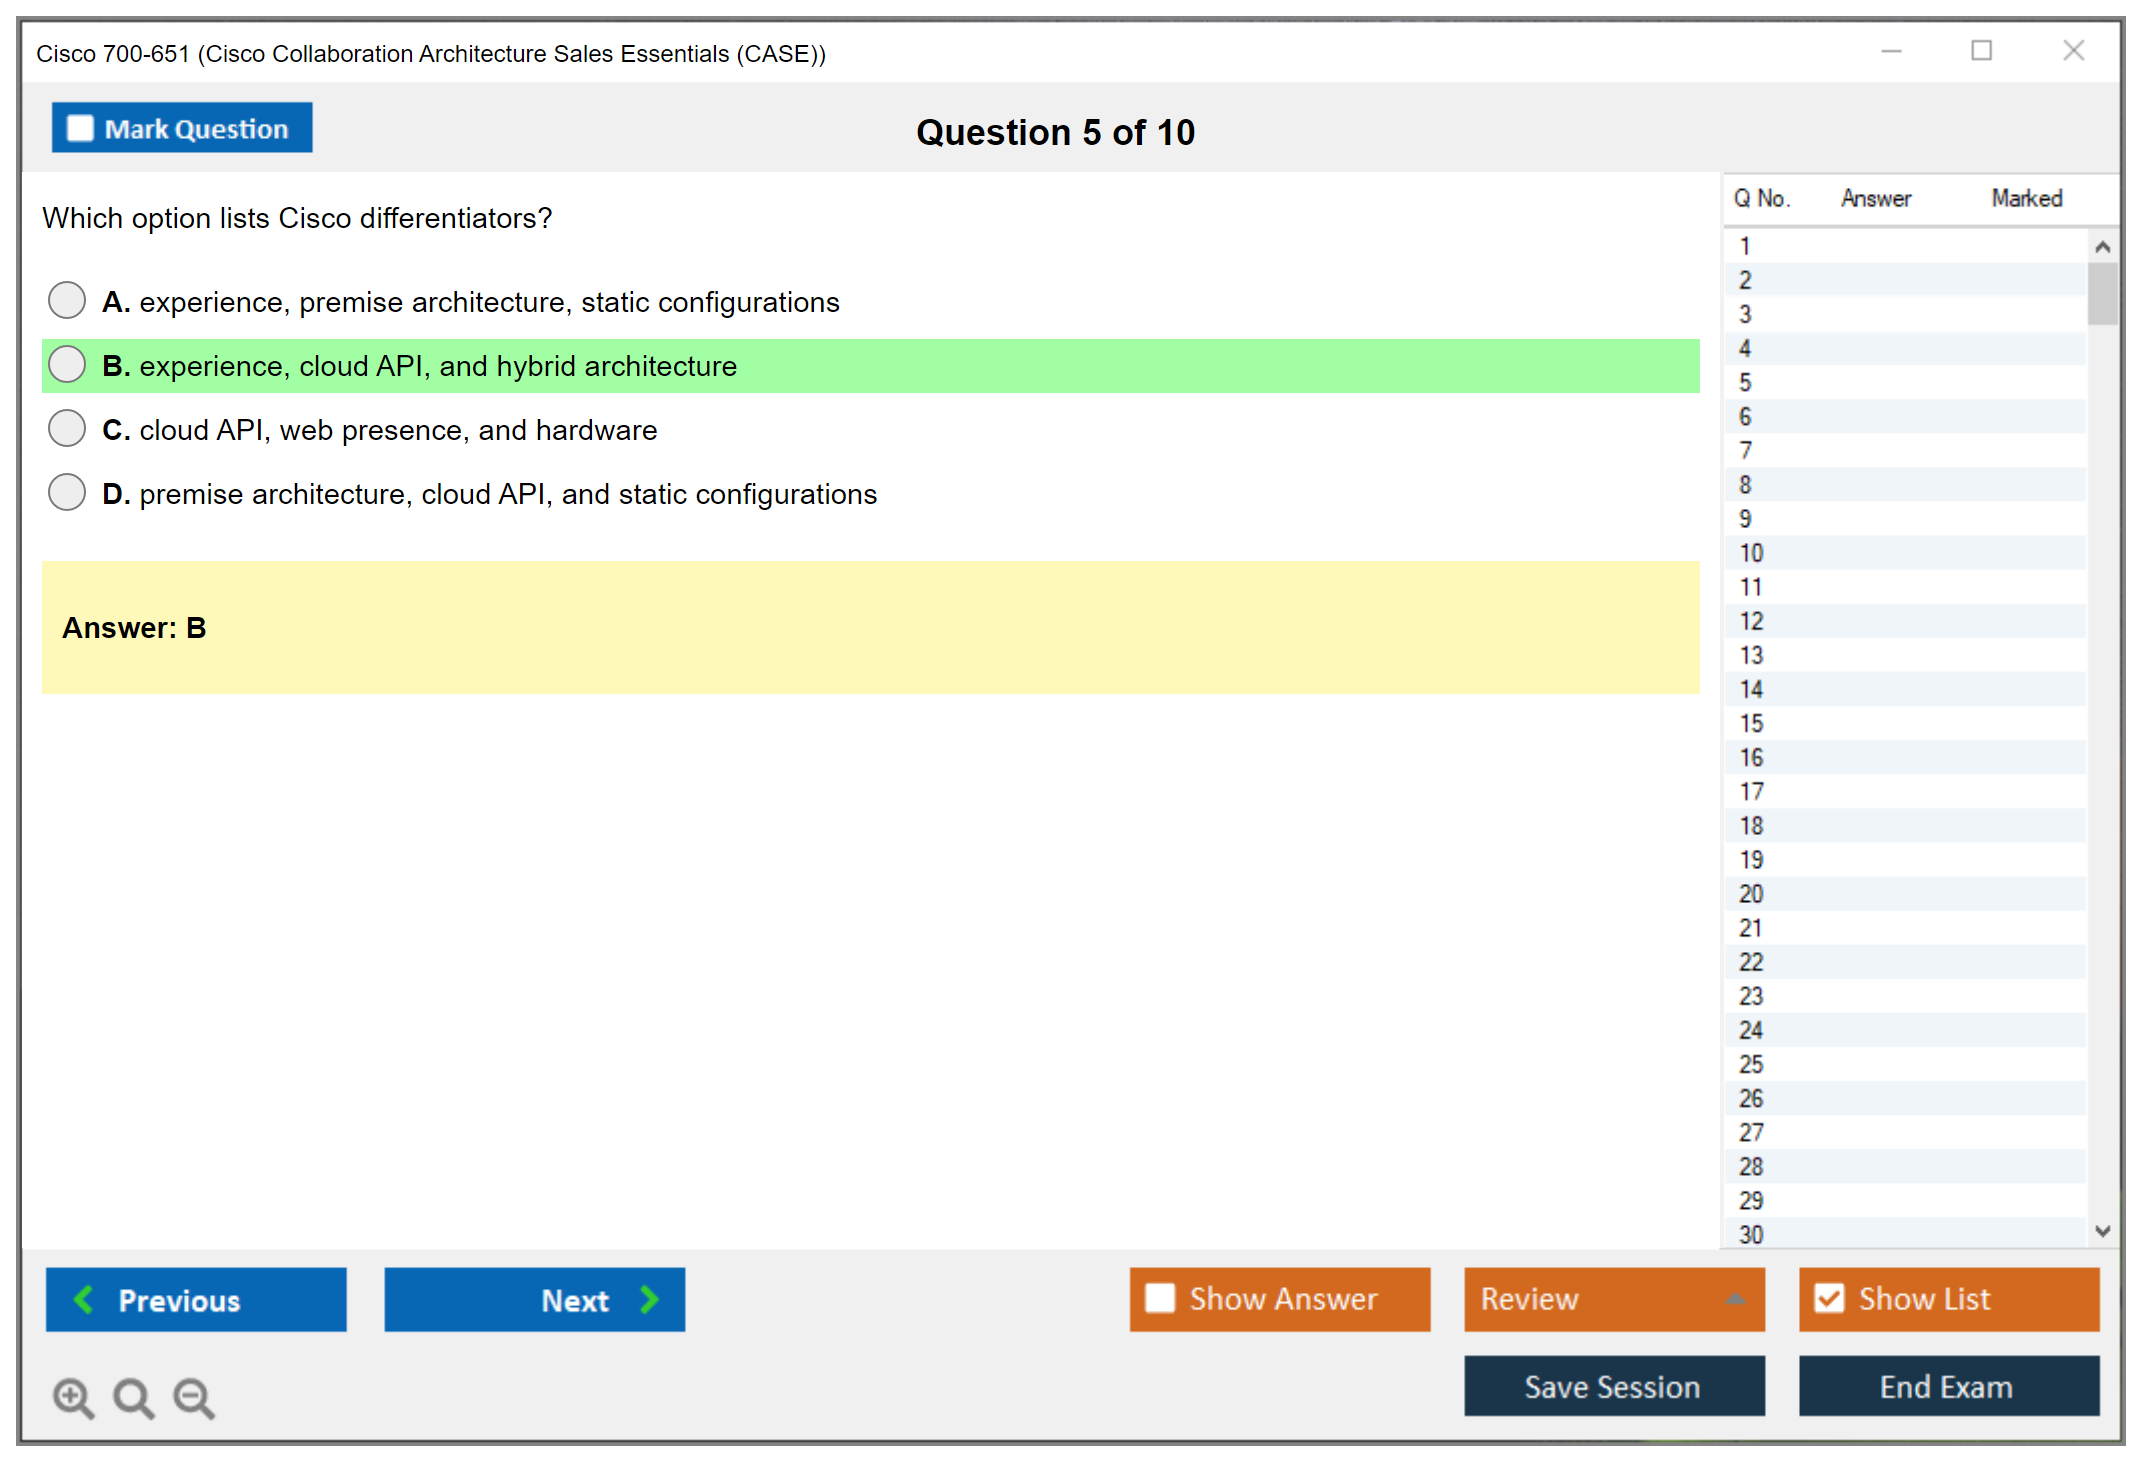Close the Cisco 700-651 exam window
2150x1470 pixels.
tap(2073, 51)
